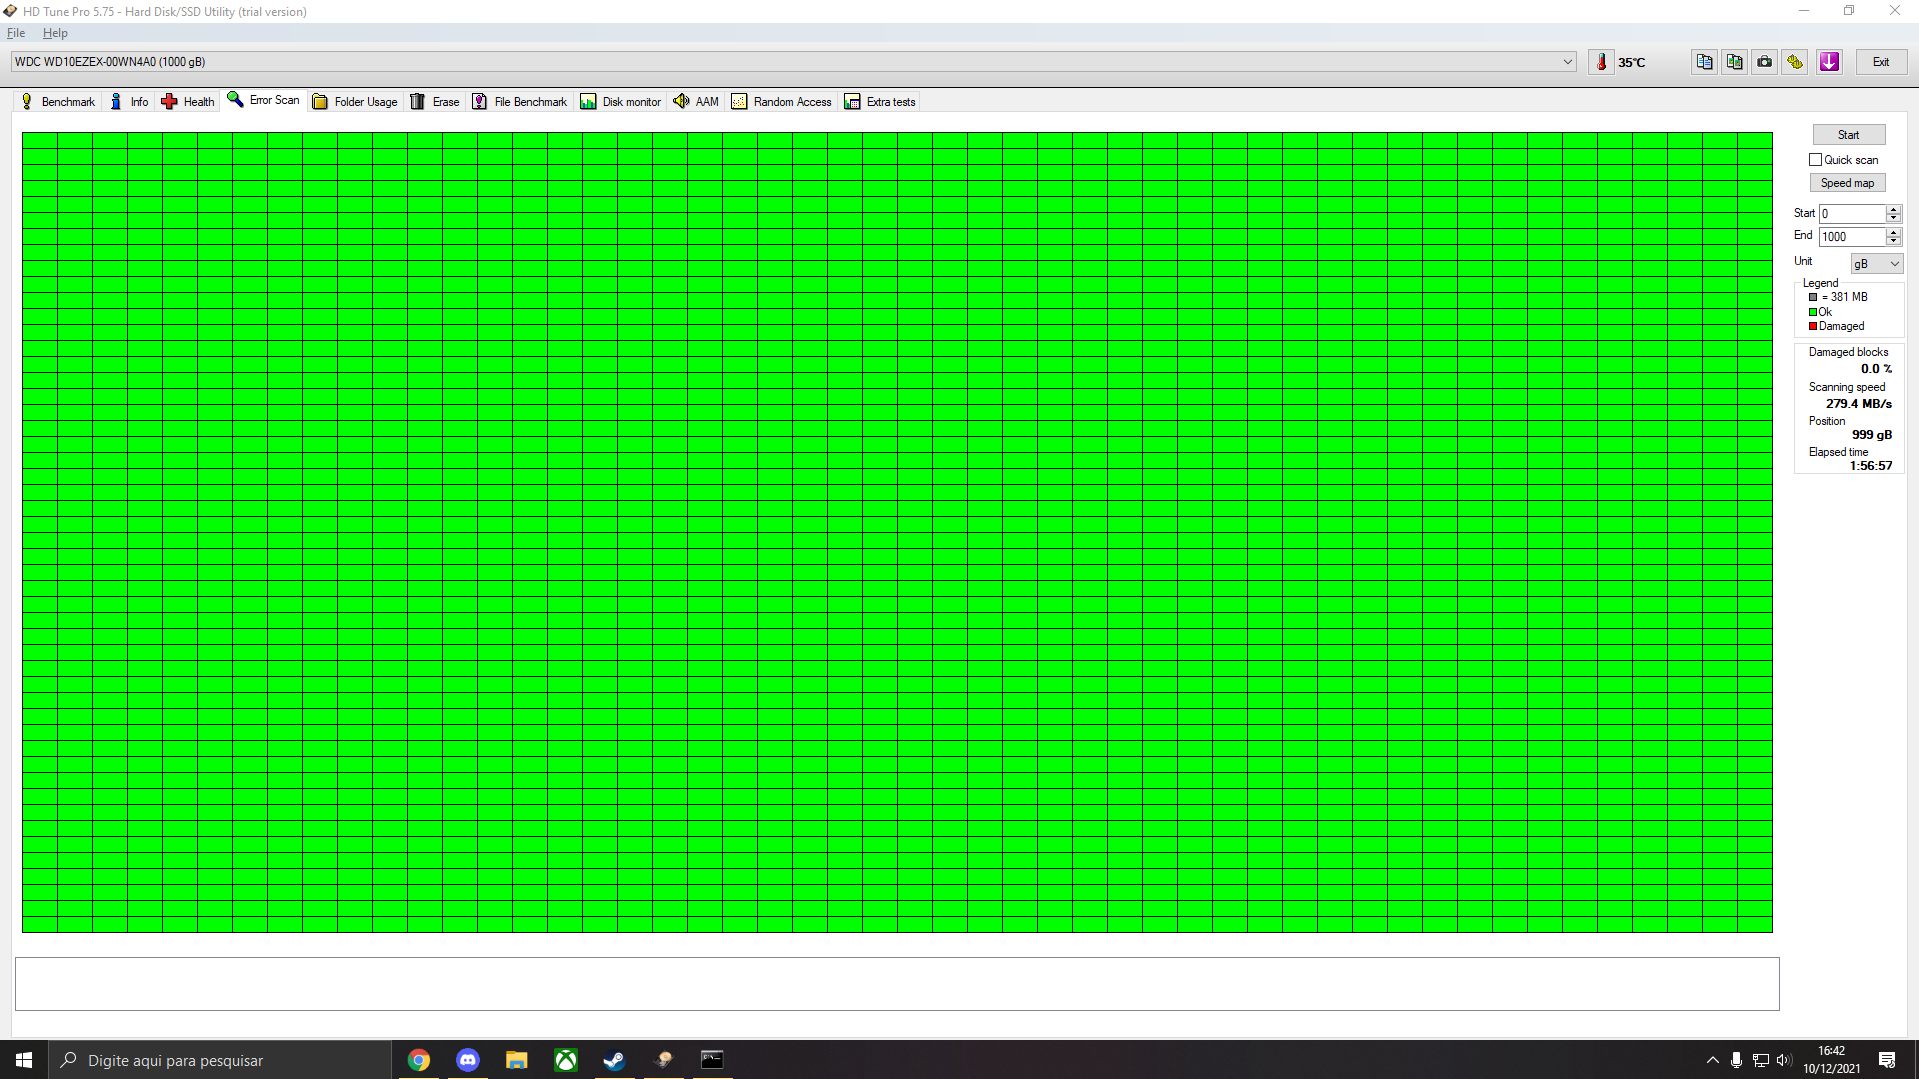Open volume control tray icon

pyautogui.click(x=1784, y=1060)
